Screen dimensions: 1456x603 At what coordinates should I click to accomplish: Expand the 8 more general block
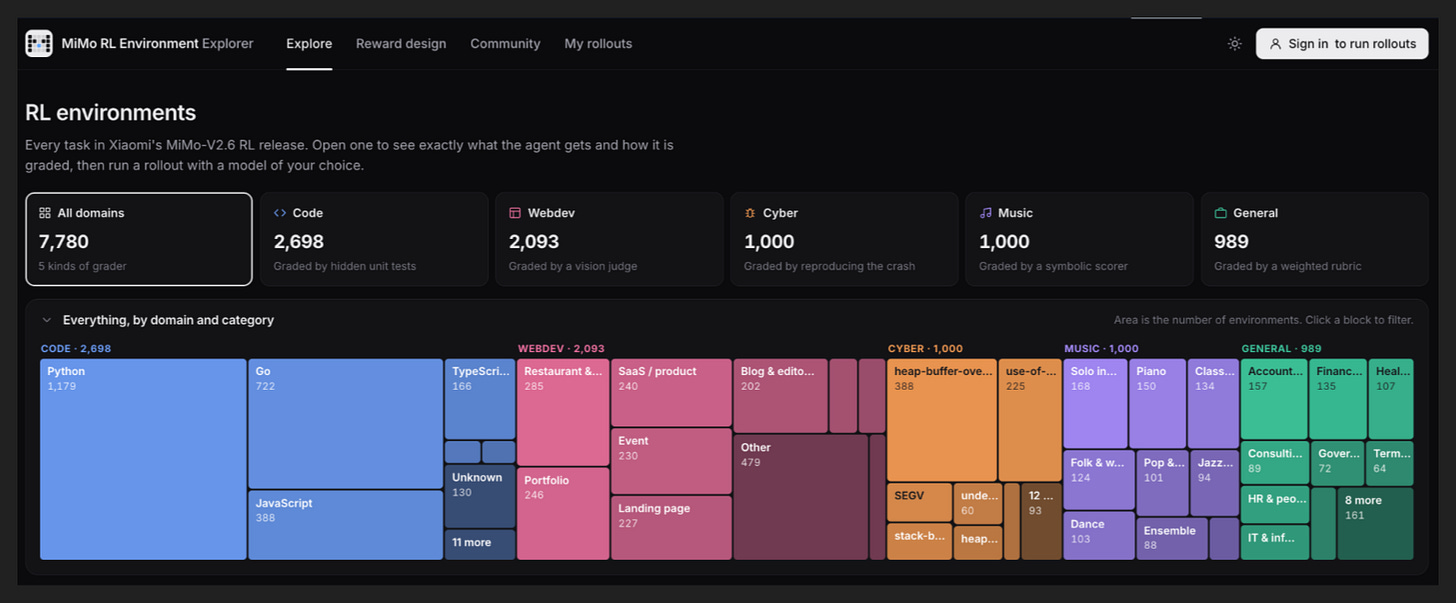(x=1375, y=524)
